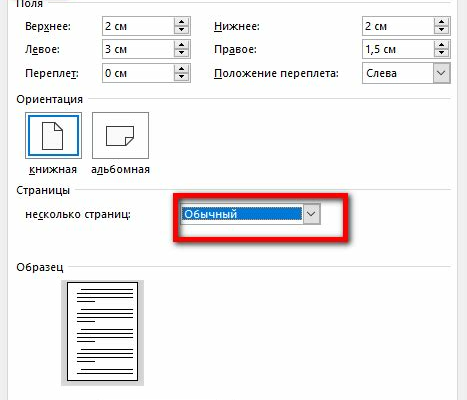
Task: Increase the Левое margin with up arrow
Action: point(181,45)
